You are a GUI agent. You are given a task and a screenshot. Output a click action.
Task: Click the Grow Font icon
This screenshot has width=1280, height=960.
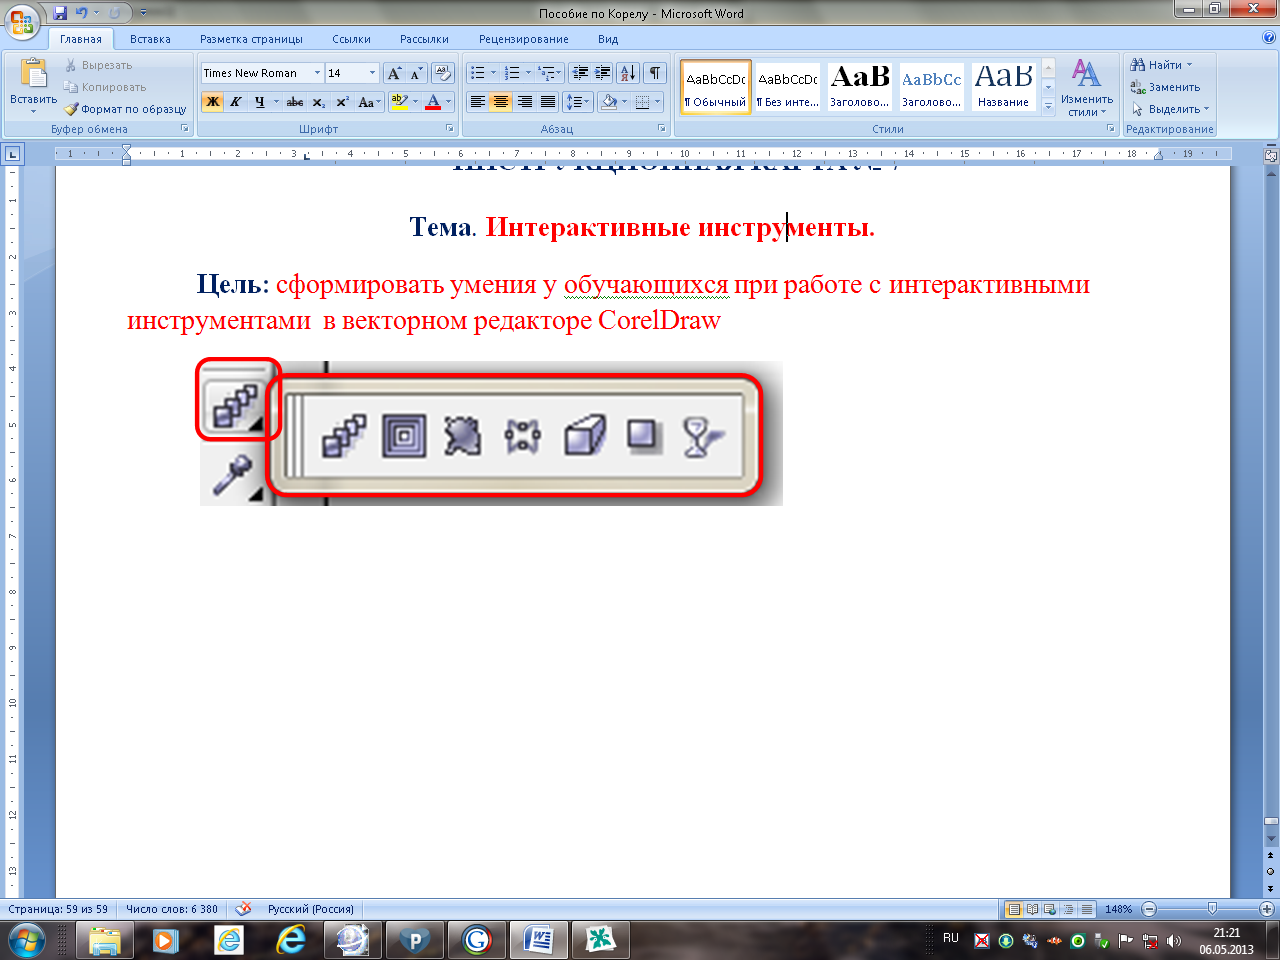pyautogui.click(x=394, y=73)
